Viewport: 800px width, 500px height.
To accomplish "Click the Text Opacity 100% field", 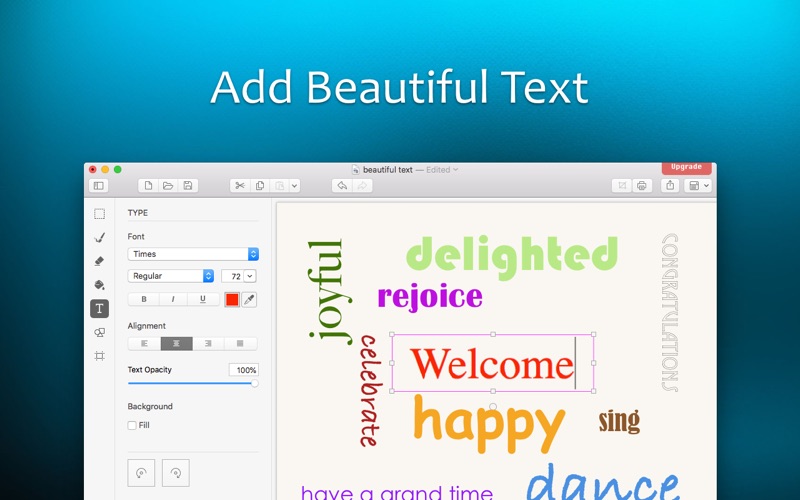I will (244, 370).
